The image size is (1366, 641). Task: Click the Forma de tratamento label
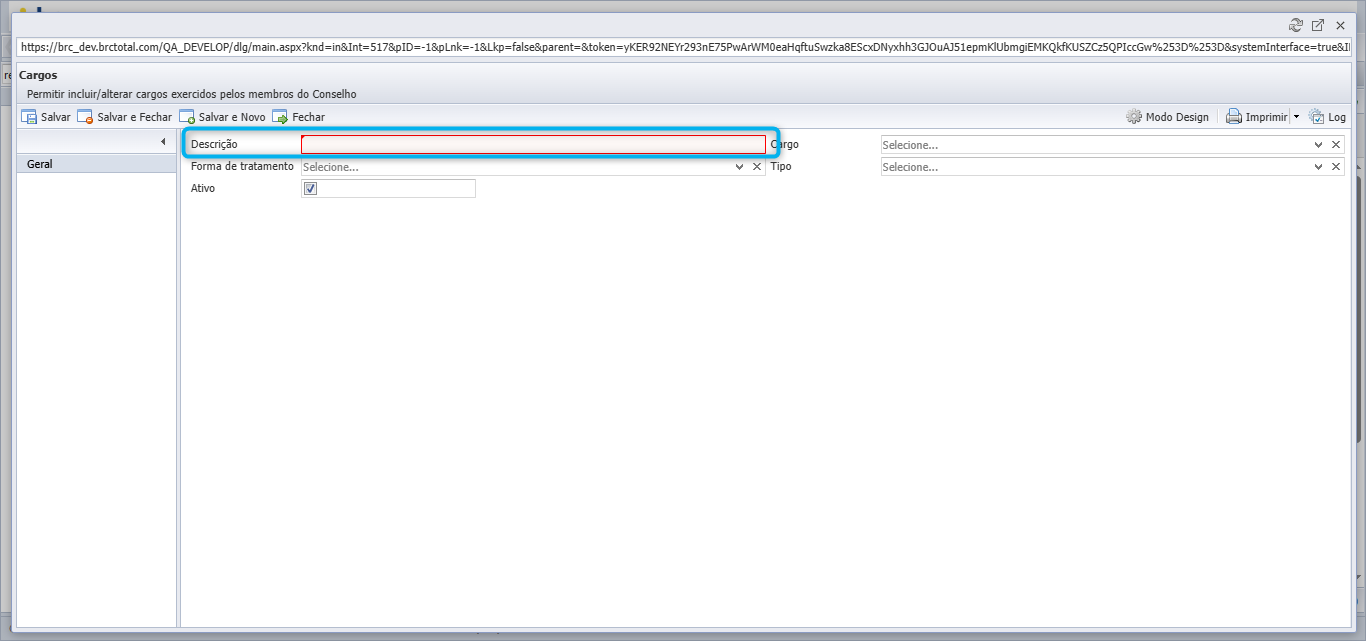(242, 166)
